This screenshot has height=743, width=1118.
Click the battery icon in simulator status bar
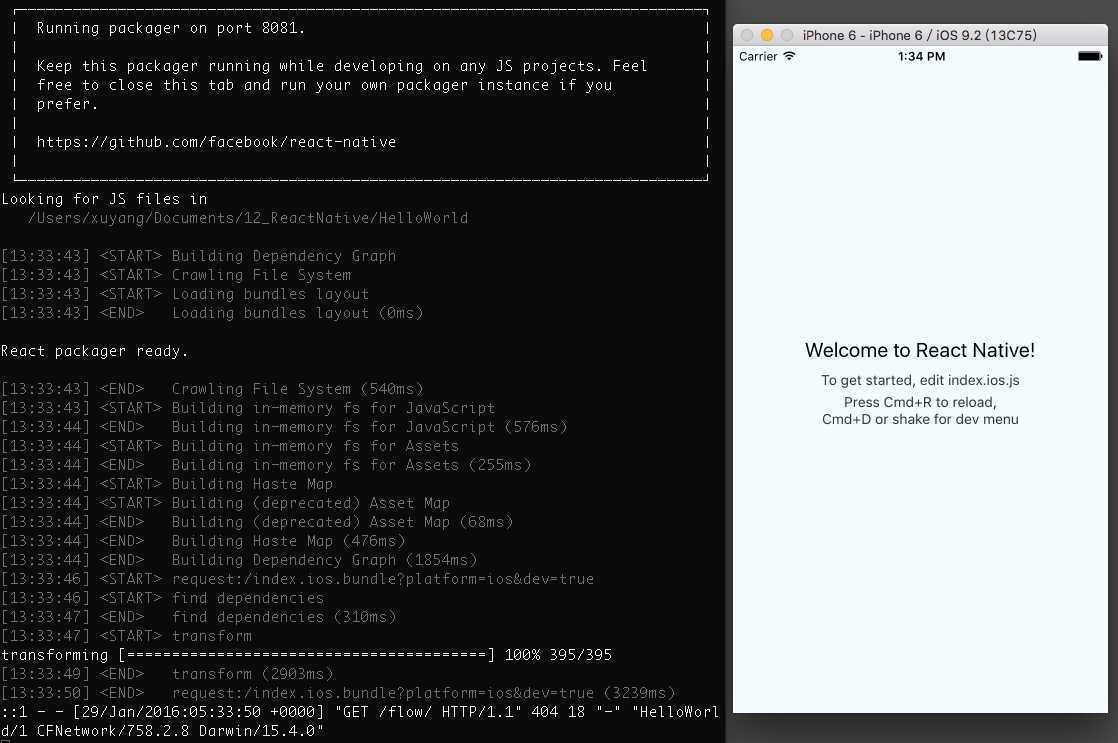(x=1089, y=56)
